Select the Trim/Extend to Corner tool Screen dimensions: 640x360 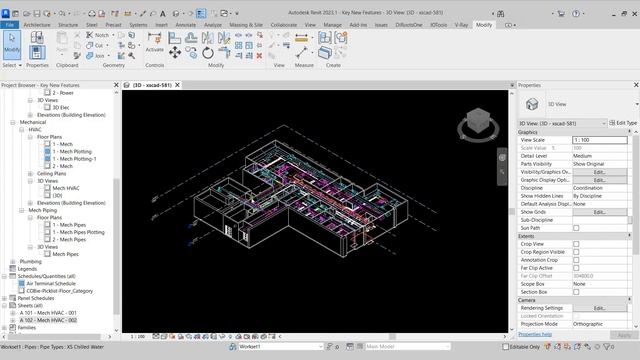(x=224, y=52)
